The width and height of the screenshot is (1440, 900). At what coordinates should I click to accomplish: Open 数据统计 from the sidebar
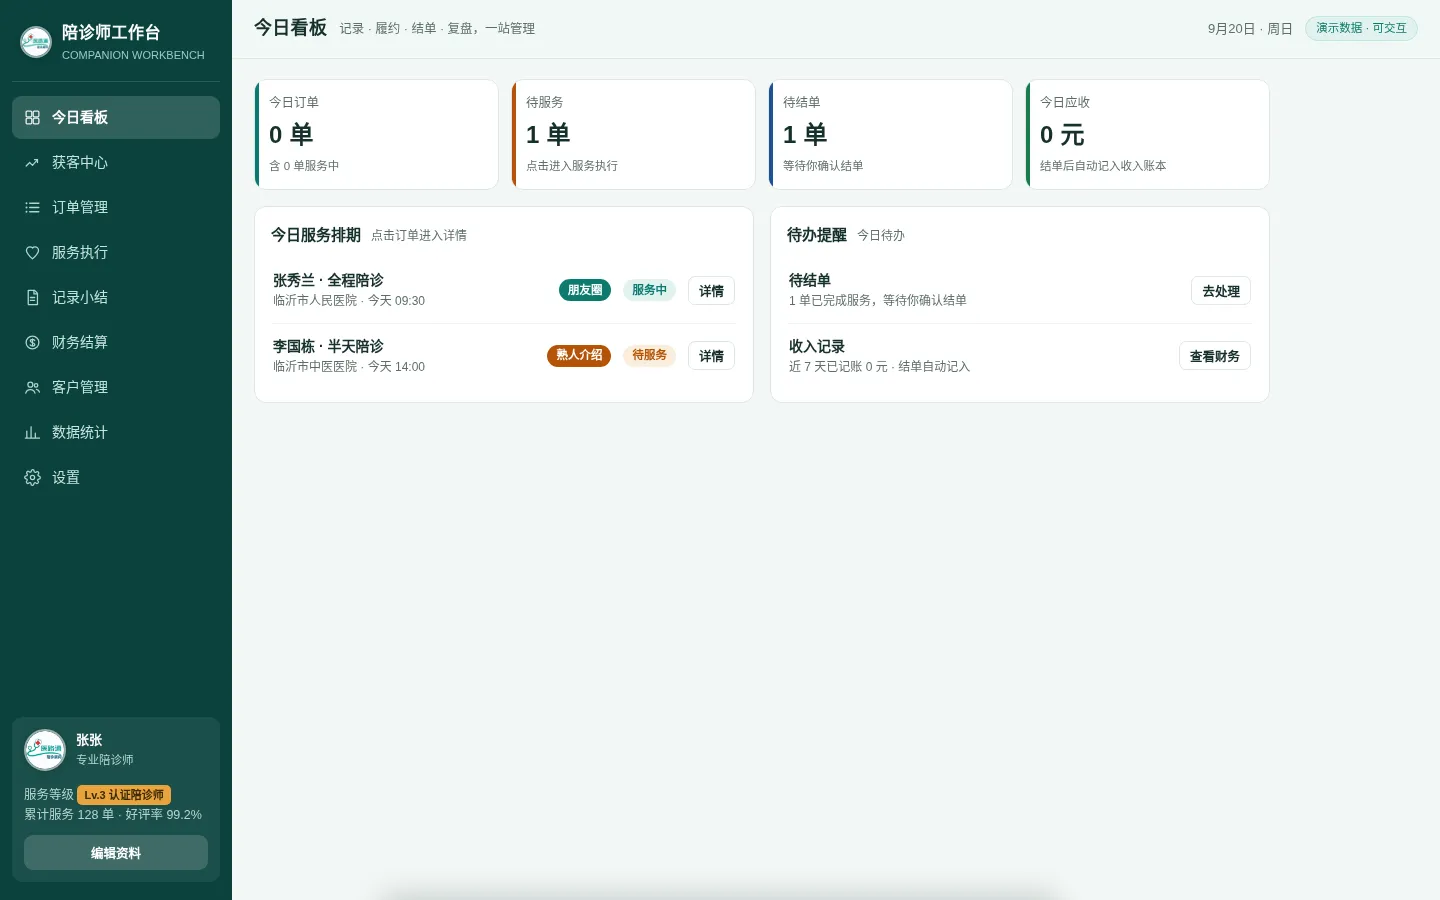[x=116, y=433]
